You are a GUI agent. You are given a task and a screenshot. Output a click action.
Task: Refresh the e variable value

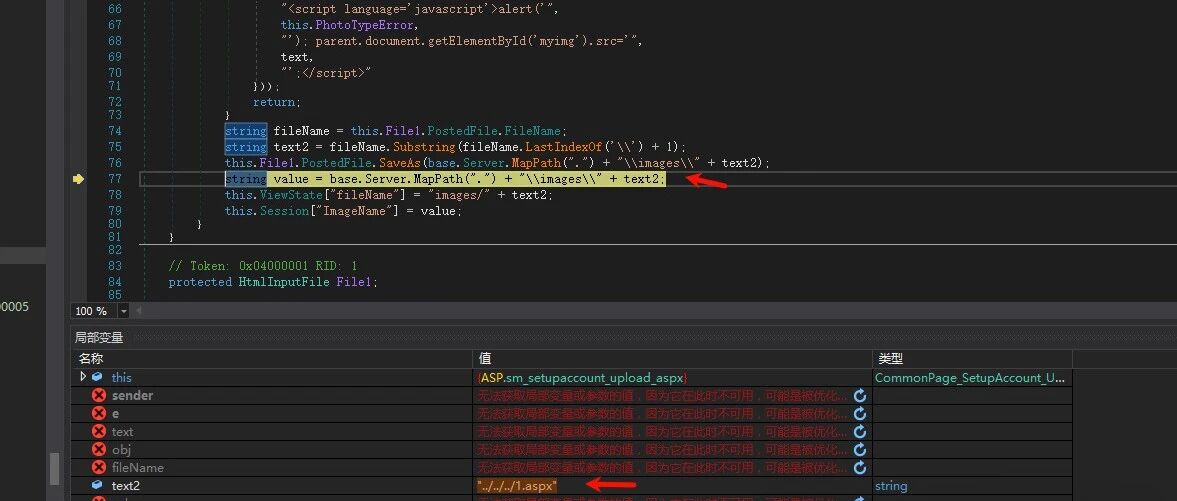coord(860,413)
